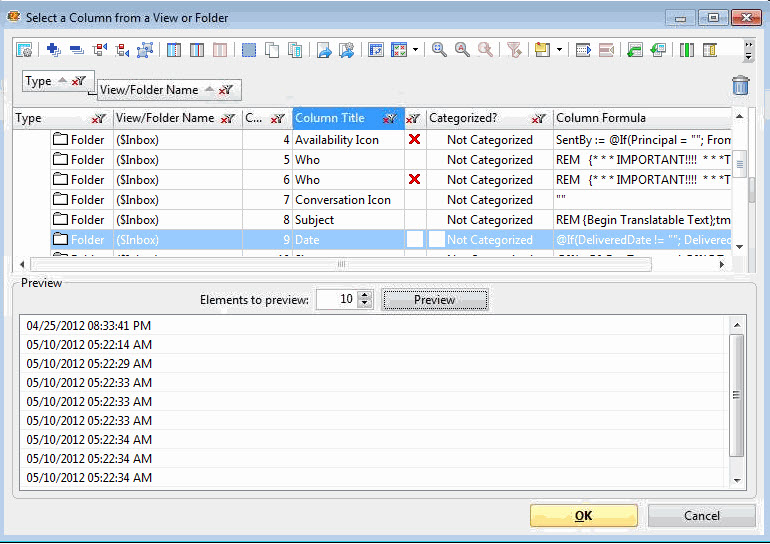Click the zoom out magnifier icon
This screenshot has height=544, width=770.
click(462, 49)
